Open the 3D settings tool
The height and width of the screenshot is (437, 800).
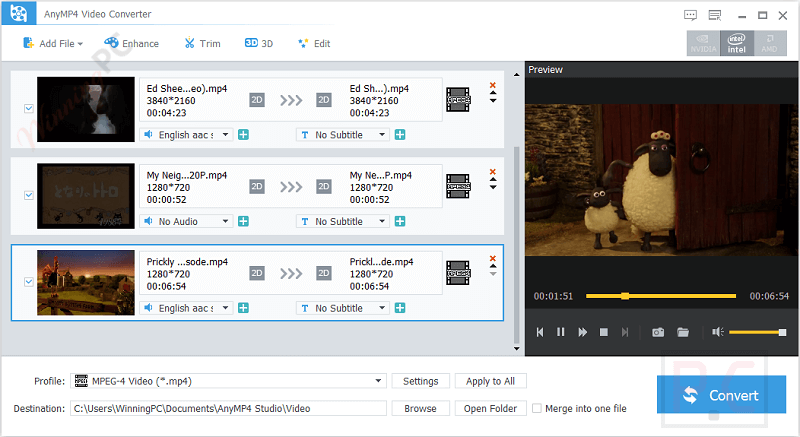tap(259, 43)
